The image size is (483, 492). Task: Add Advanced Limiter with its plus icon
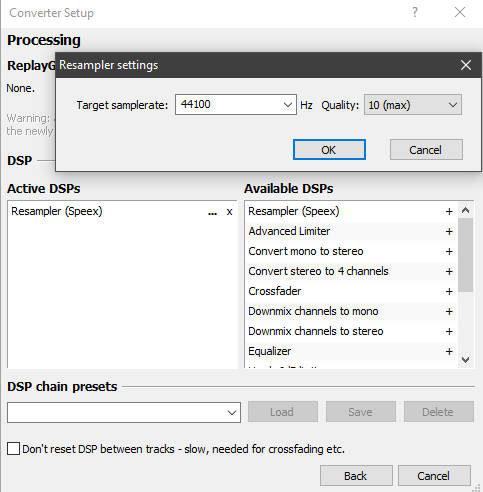pyautogui.click(x=449, y=231)
